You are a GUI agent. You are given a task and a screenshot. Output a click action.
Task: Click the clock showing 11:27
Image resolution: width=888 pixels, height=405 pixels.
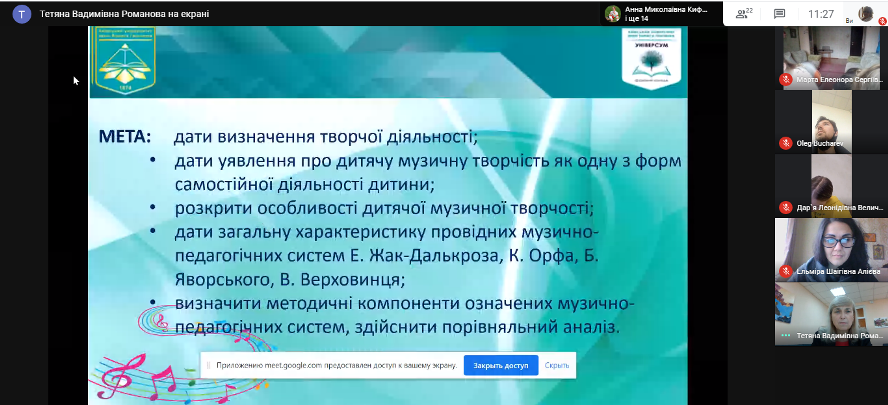click(821, 14)
